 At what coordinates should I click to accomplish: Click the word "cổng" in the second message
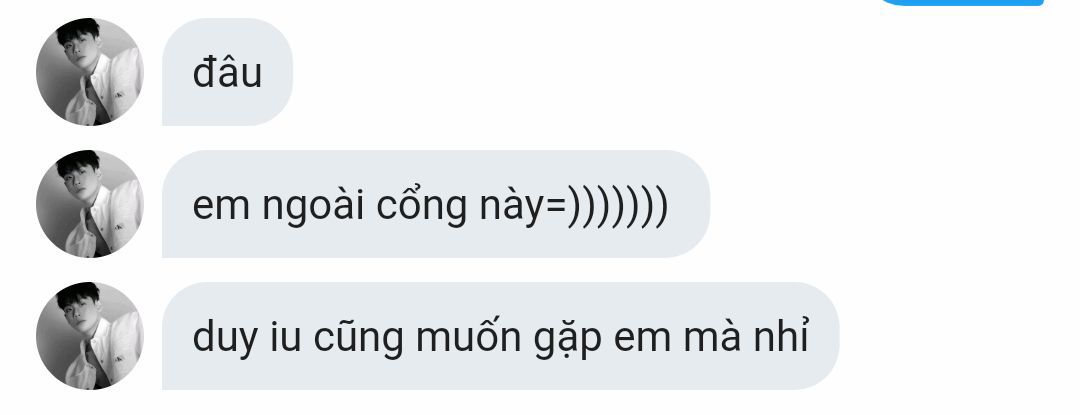422,206
